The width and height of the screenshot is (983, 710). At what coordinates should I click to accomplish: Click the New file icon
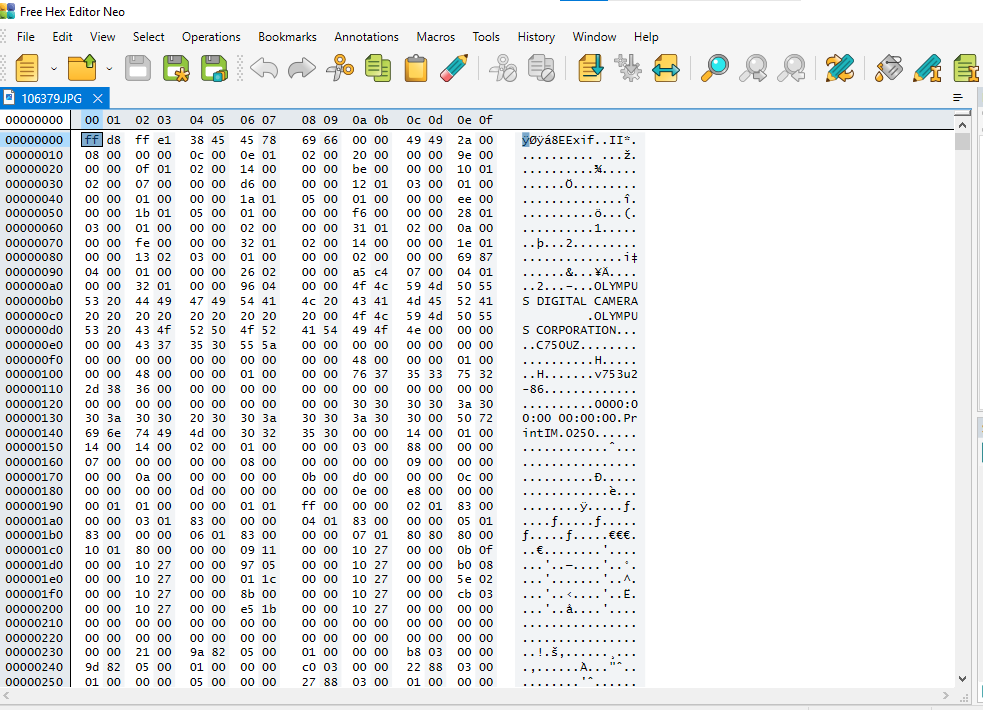pyautogui.click(x=26, y=68)
